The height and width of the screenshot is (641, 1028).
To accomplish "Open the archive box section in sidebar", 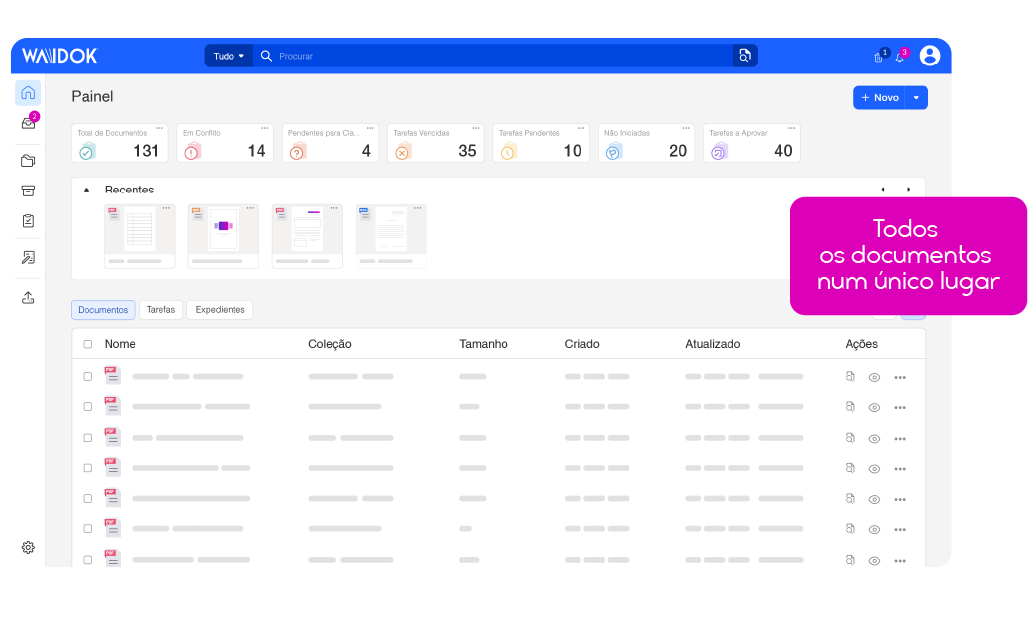I will (28, 191).
